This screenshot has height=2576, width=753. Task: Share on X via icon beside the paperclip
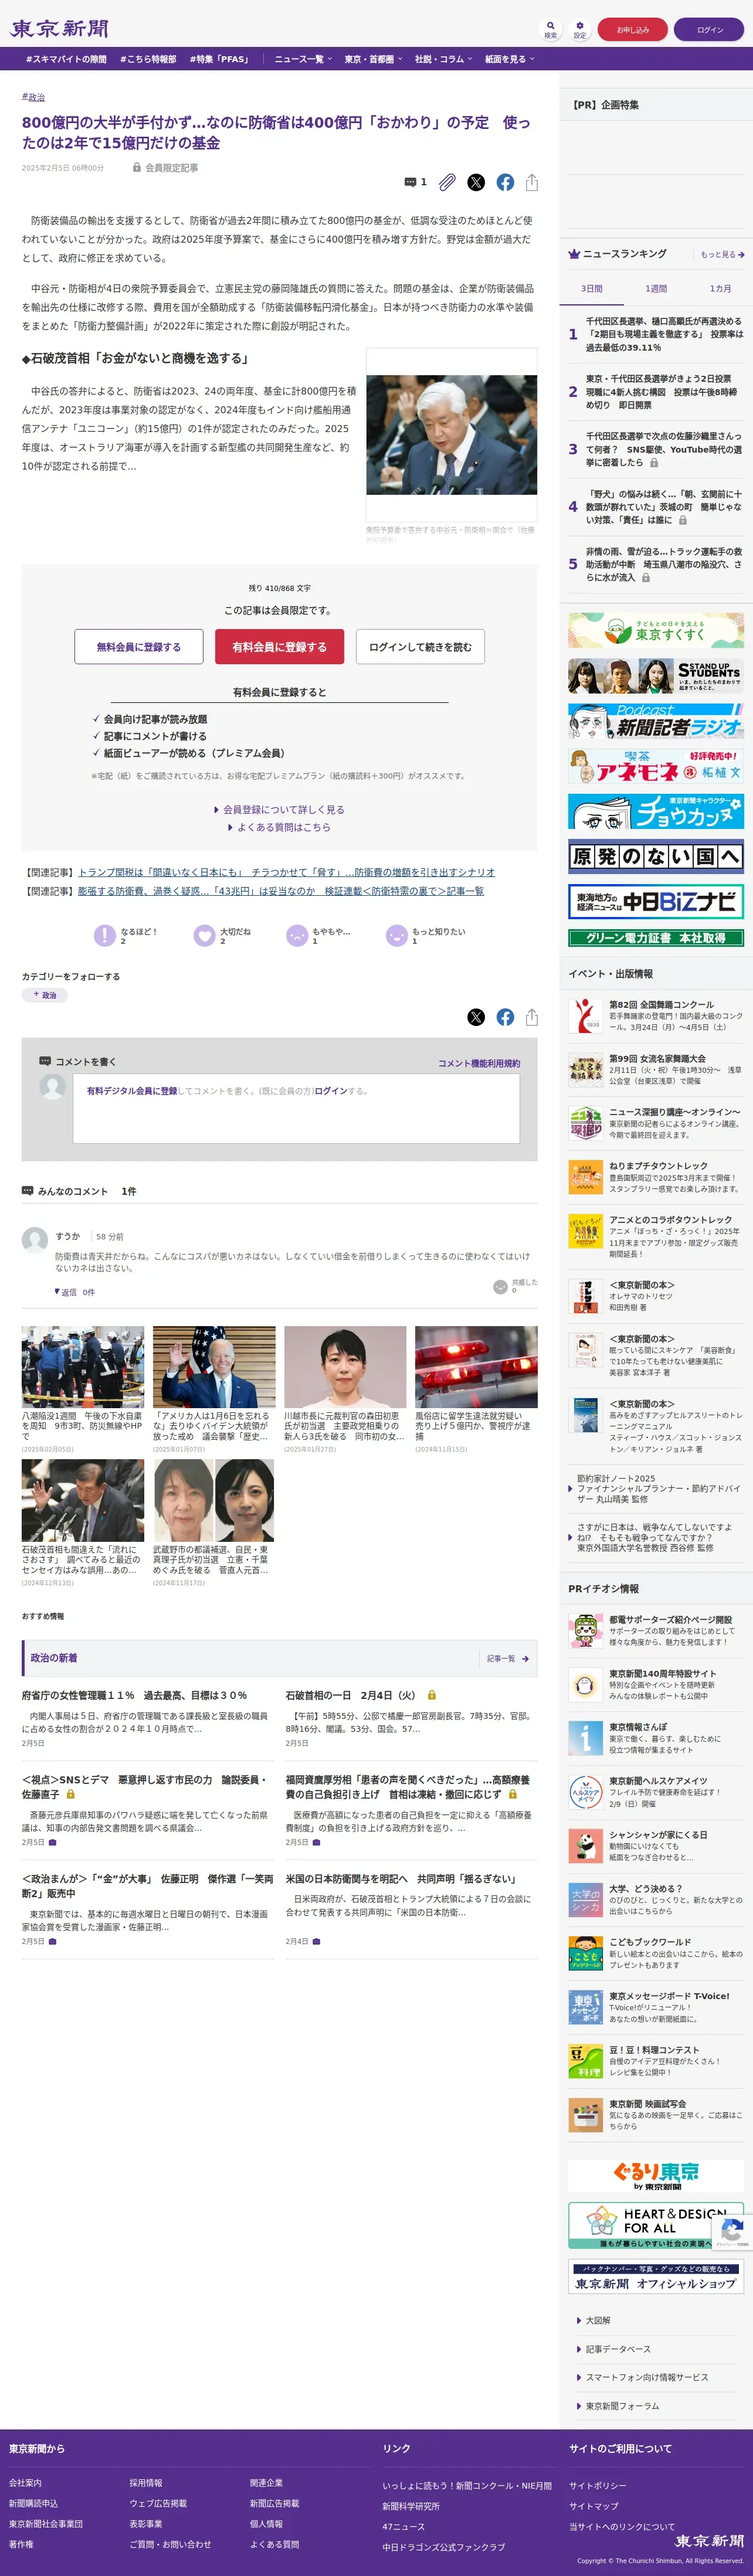point(476,182)
